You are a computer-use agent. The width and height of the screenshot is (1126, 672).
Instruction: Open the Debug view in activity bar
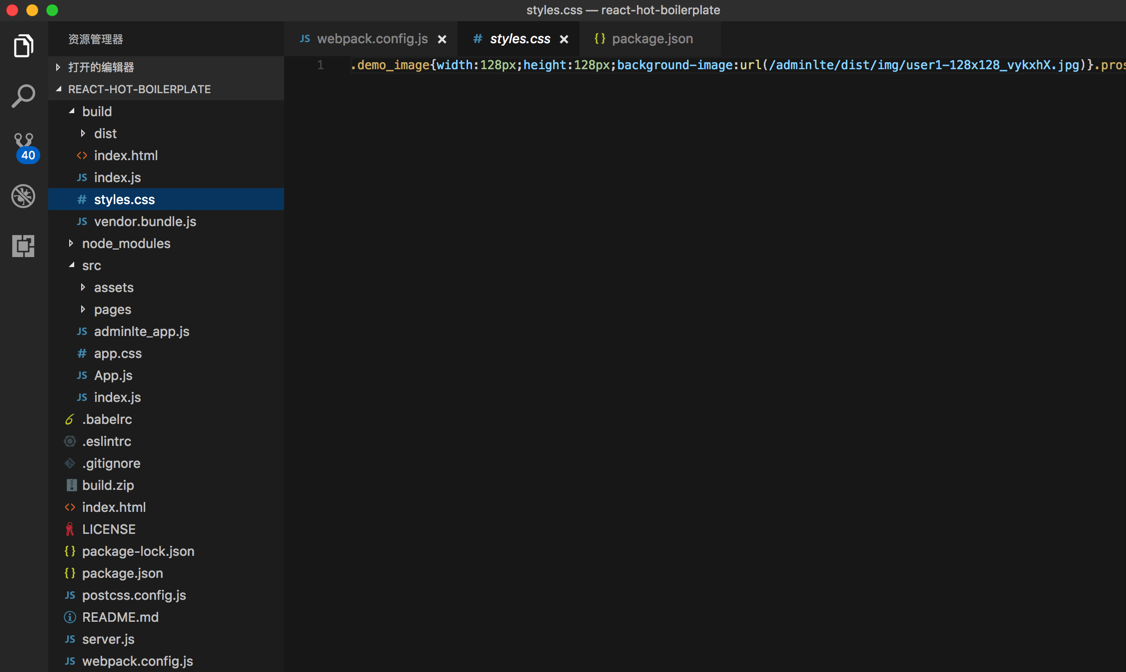[x=23, y=196]
